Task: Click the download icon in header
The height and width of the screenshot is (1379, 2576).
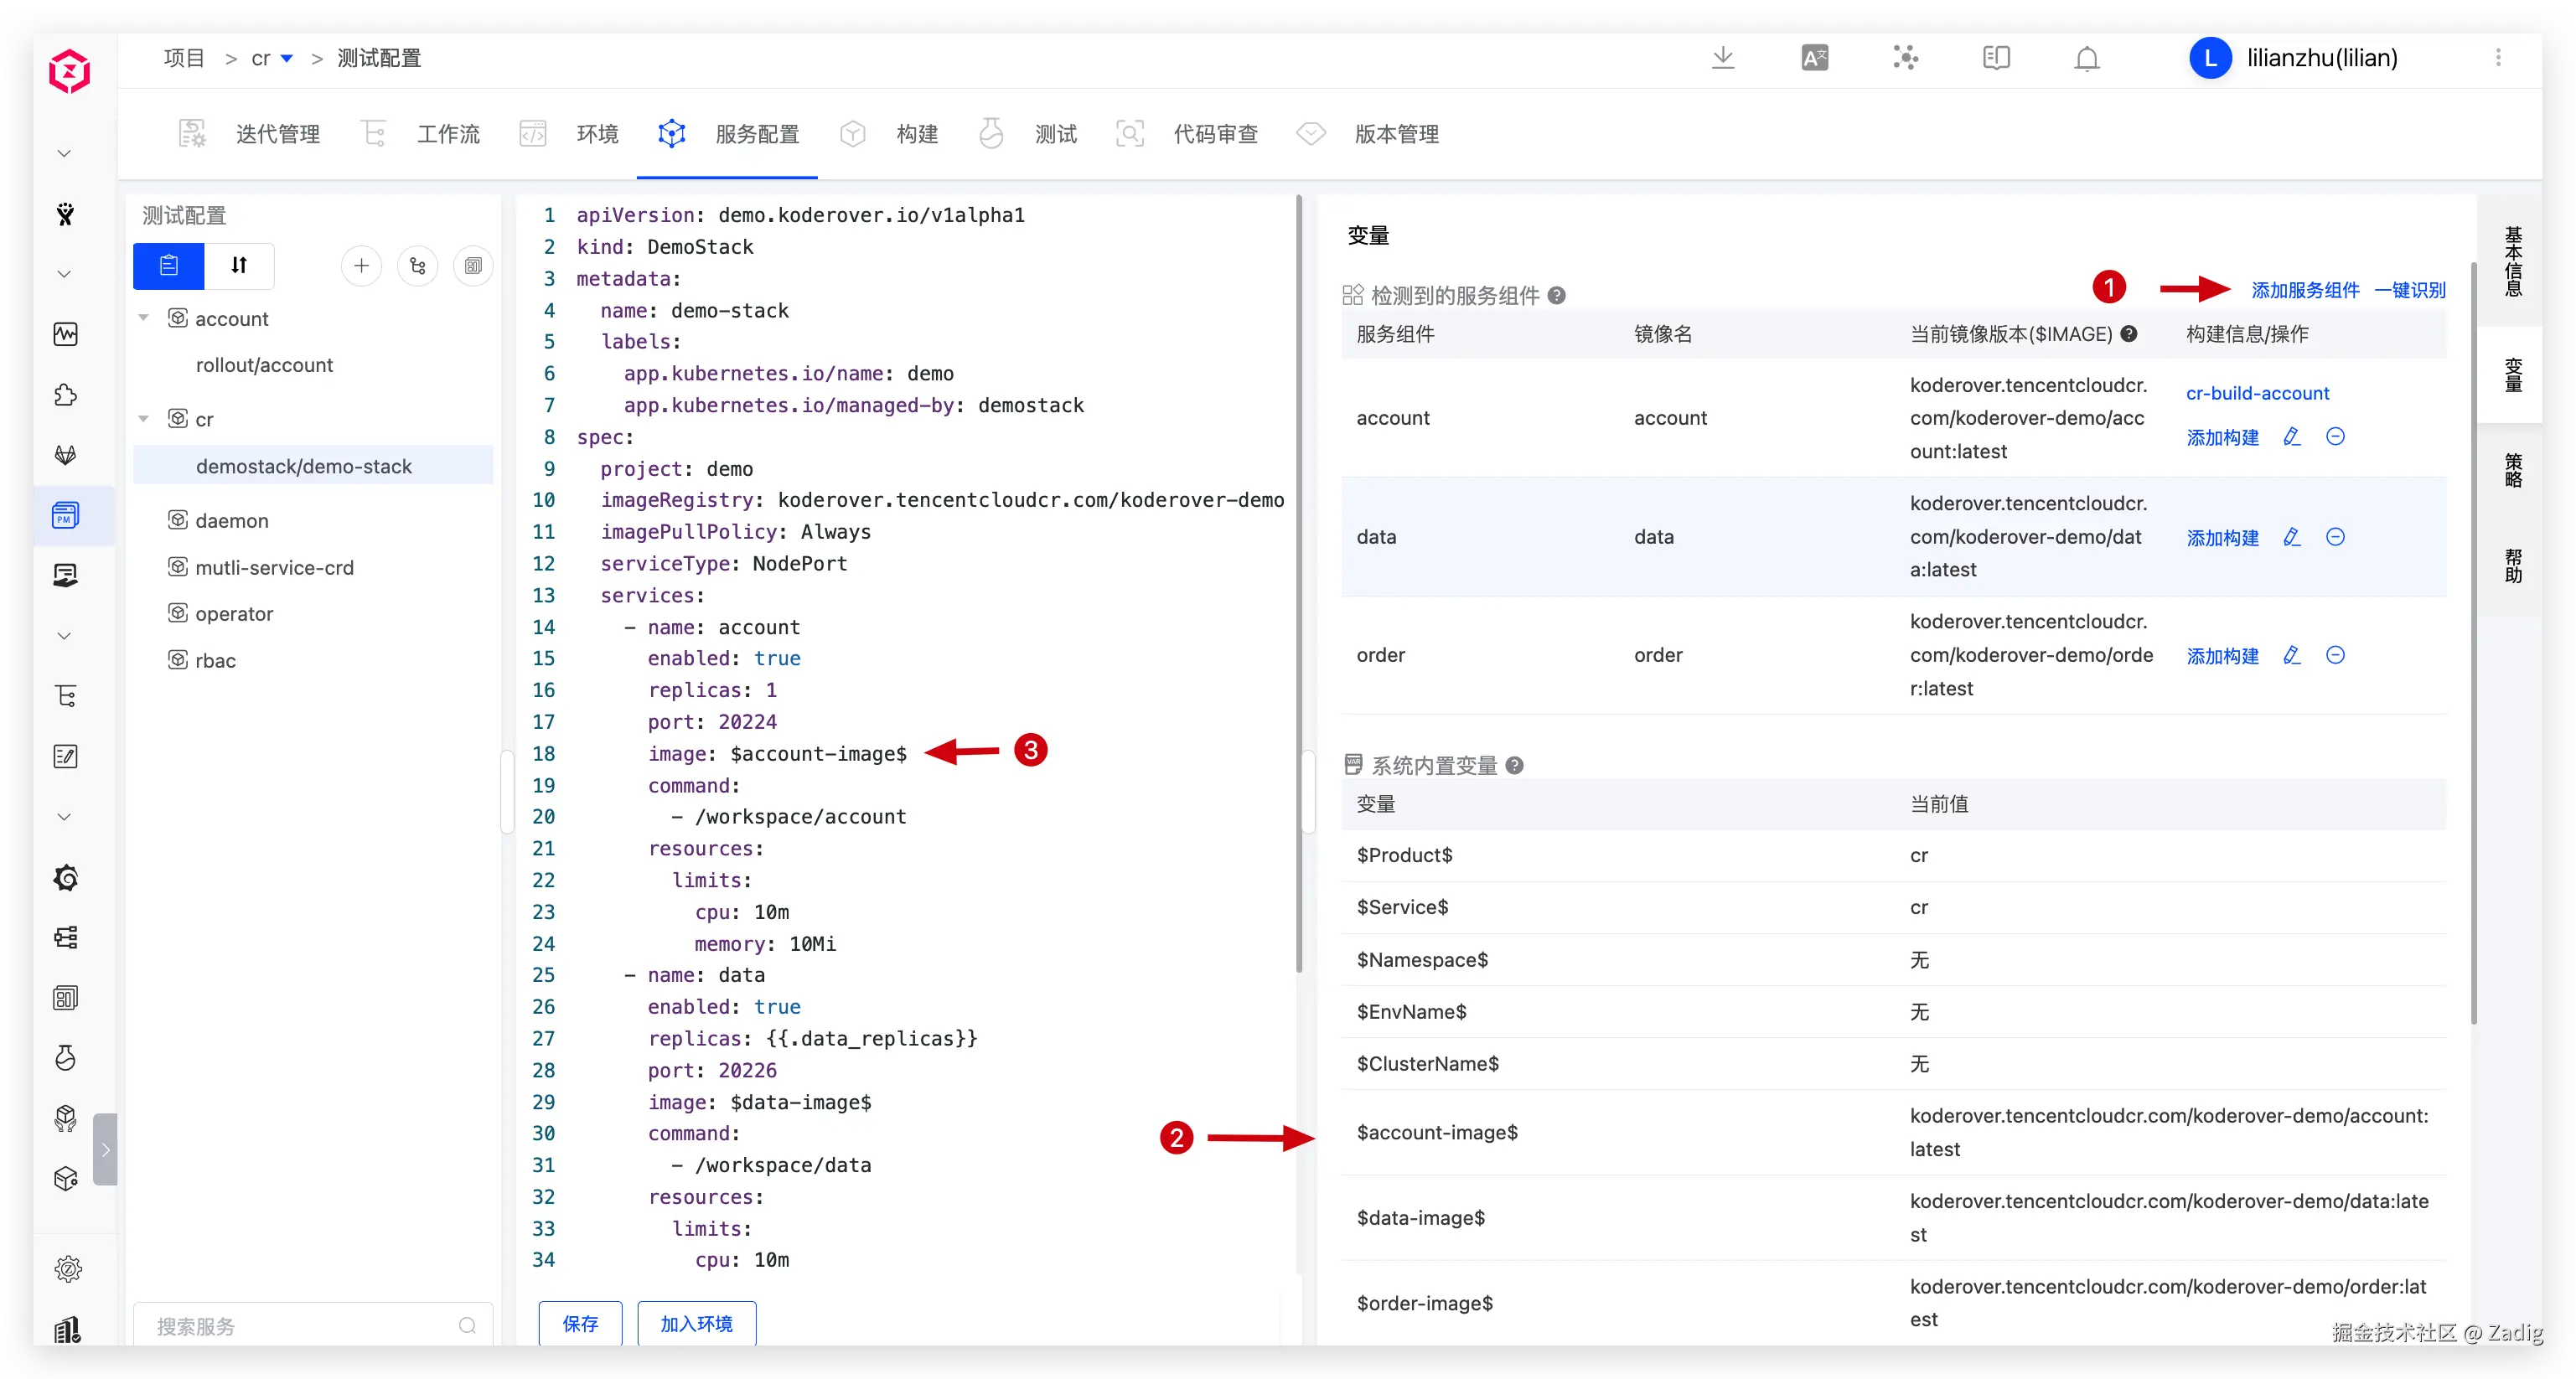Action: click(x=1722, y=58)
